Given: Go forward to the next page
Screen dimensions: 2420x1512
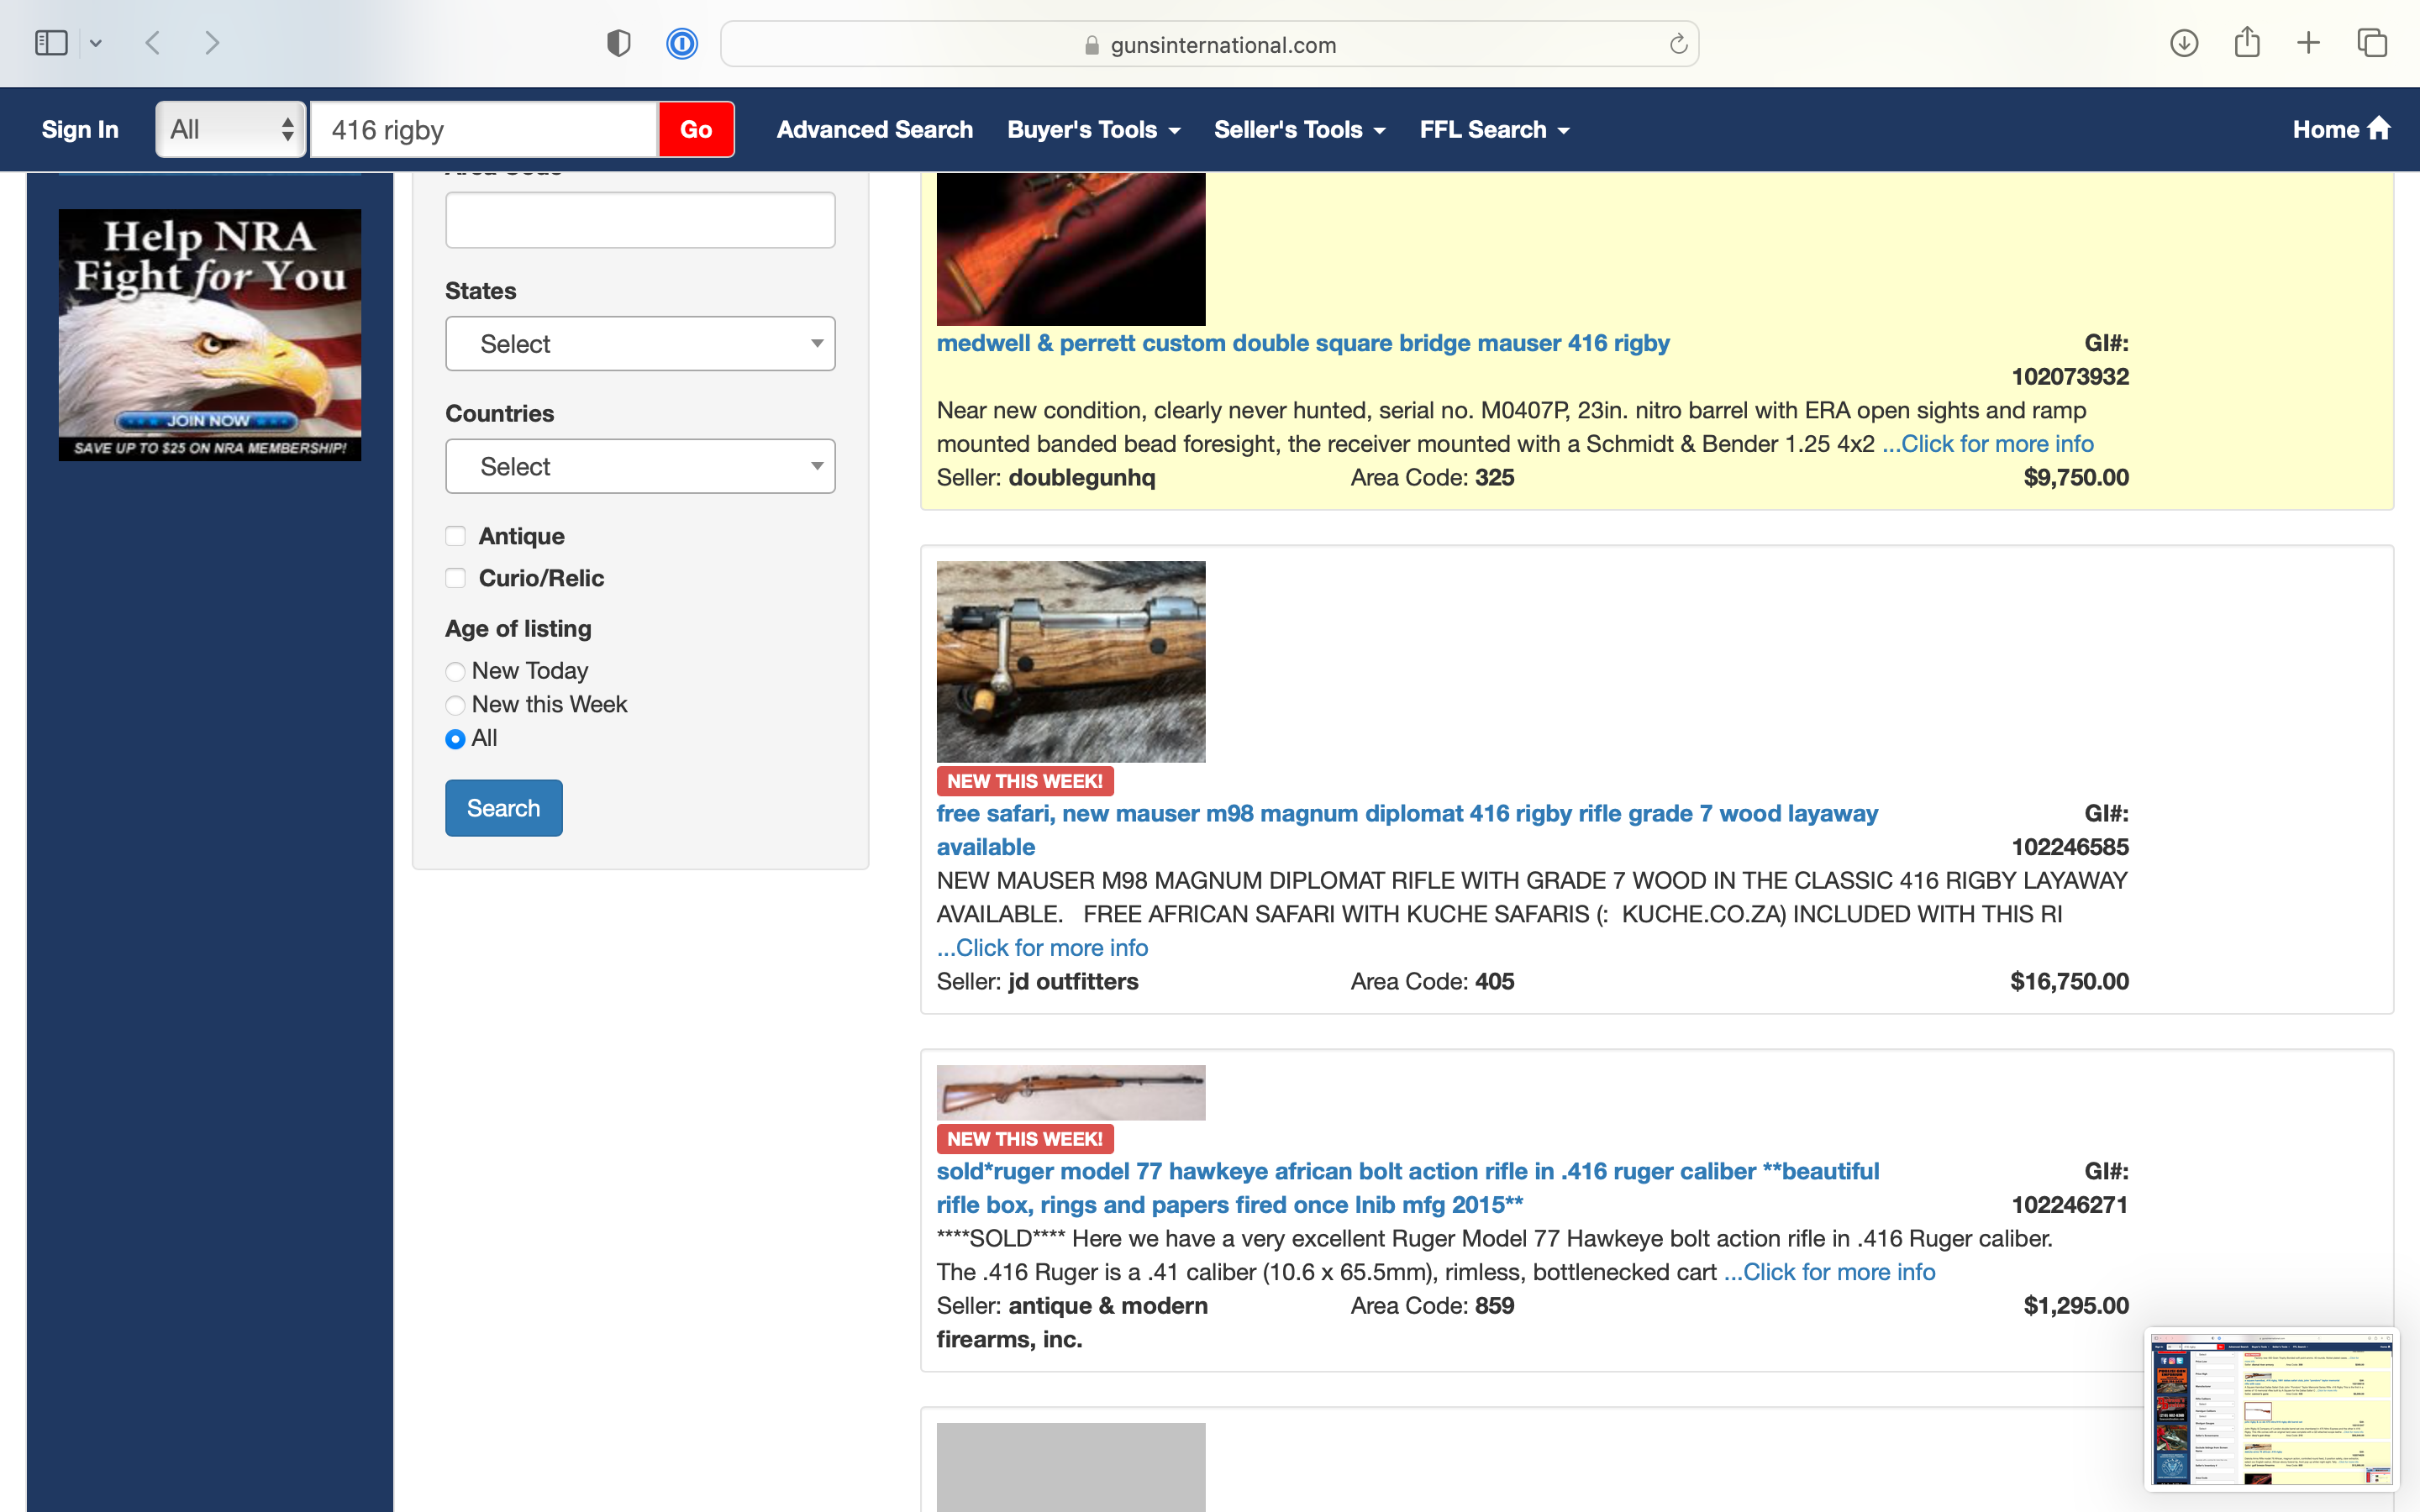Looking at the screenshot, I should point(211,43).
